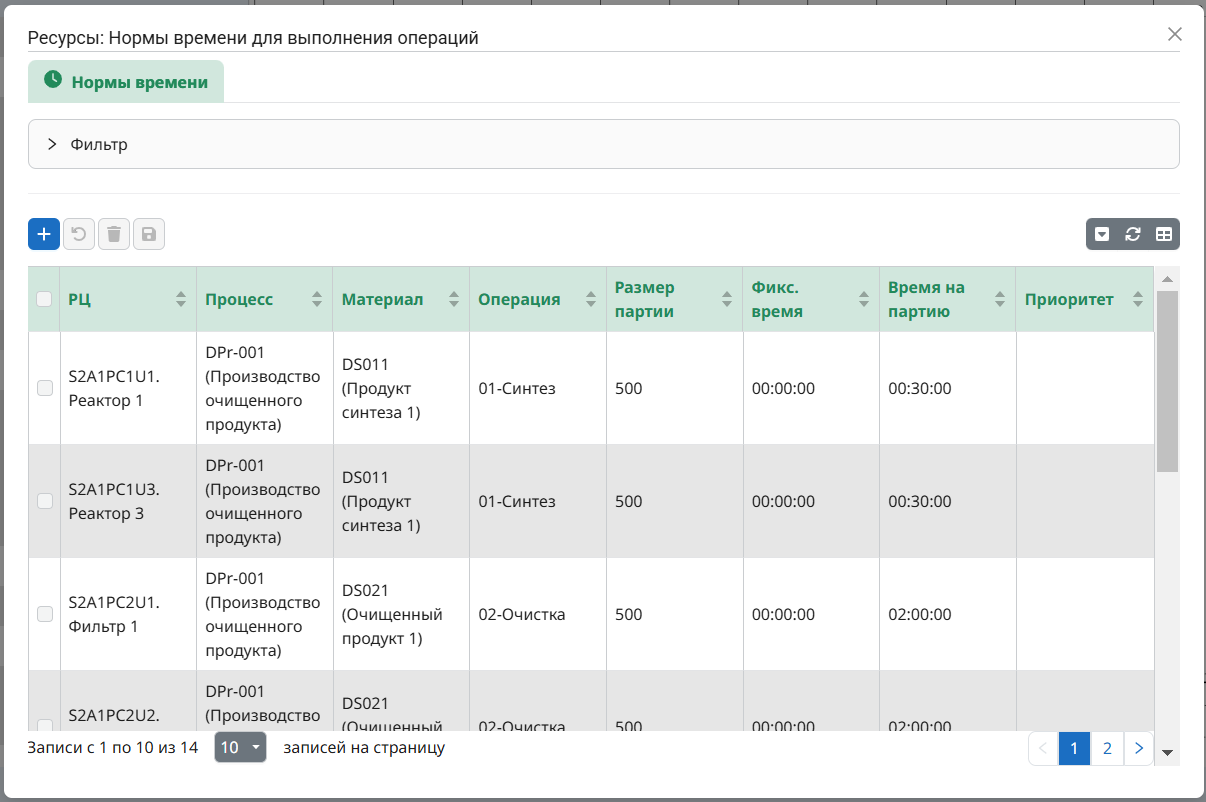Screen dimensions: 1206x802
Task: Click the table columns layout icon
Action: coord(1164,234)
